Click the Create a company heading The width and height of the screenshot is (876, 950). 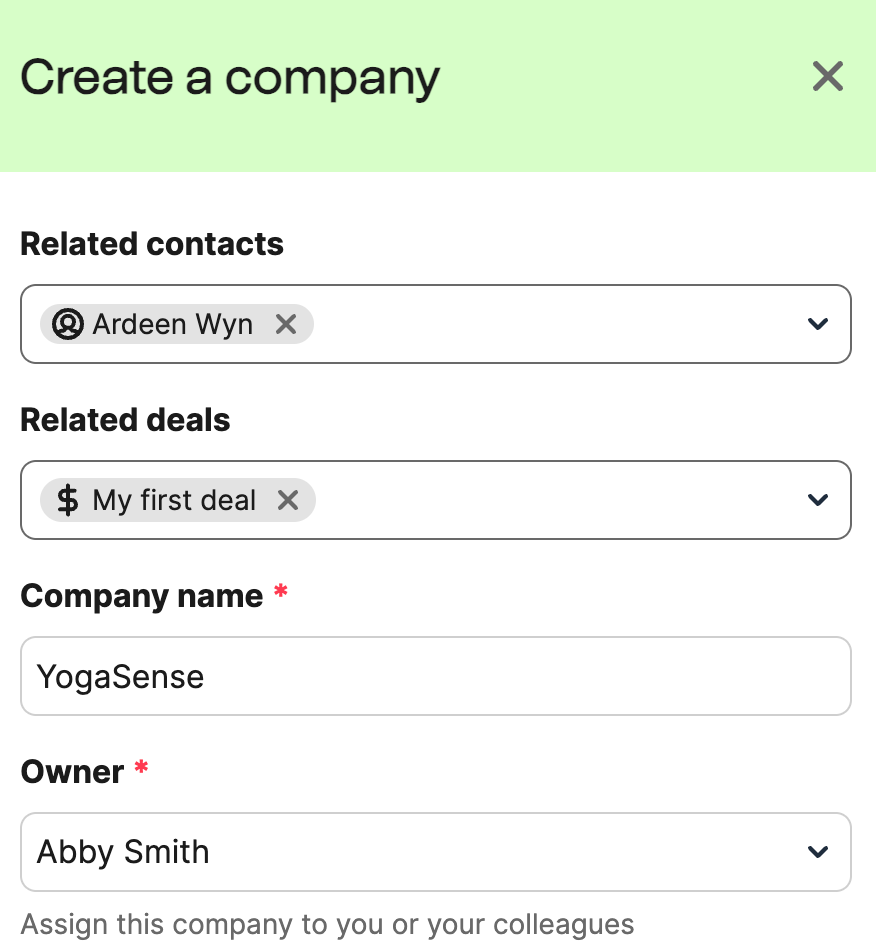coord(230,79)
